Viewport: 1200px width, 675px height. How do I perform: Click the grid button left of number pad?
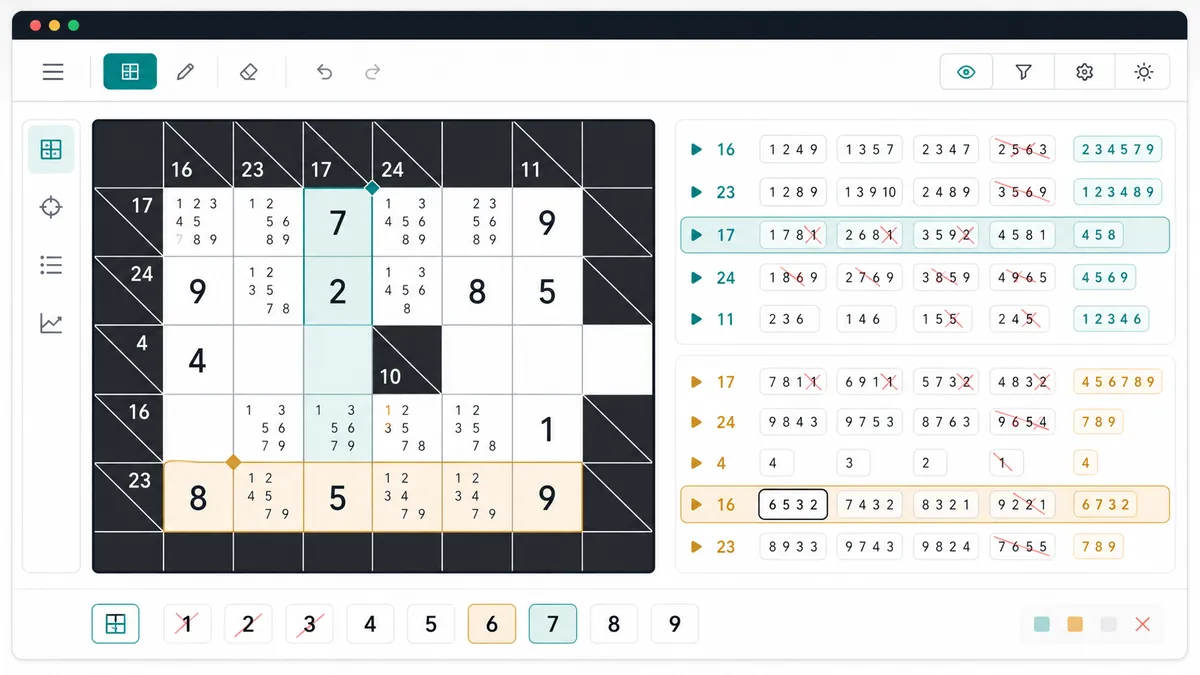pyautogui.click(x=116, y=624)
